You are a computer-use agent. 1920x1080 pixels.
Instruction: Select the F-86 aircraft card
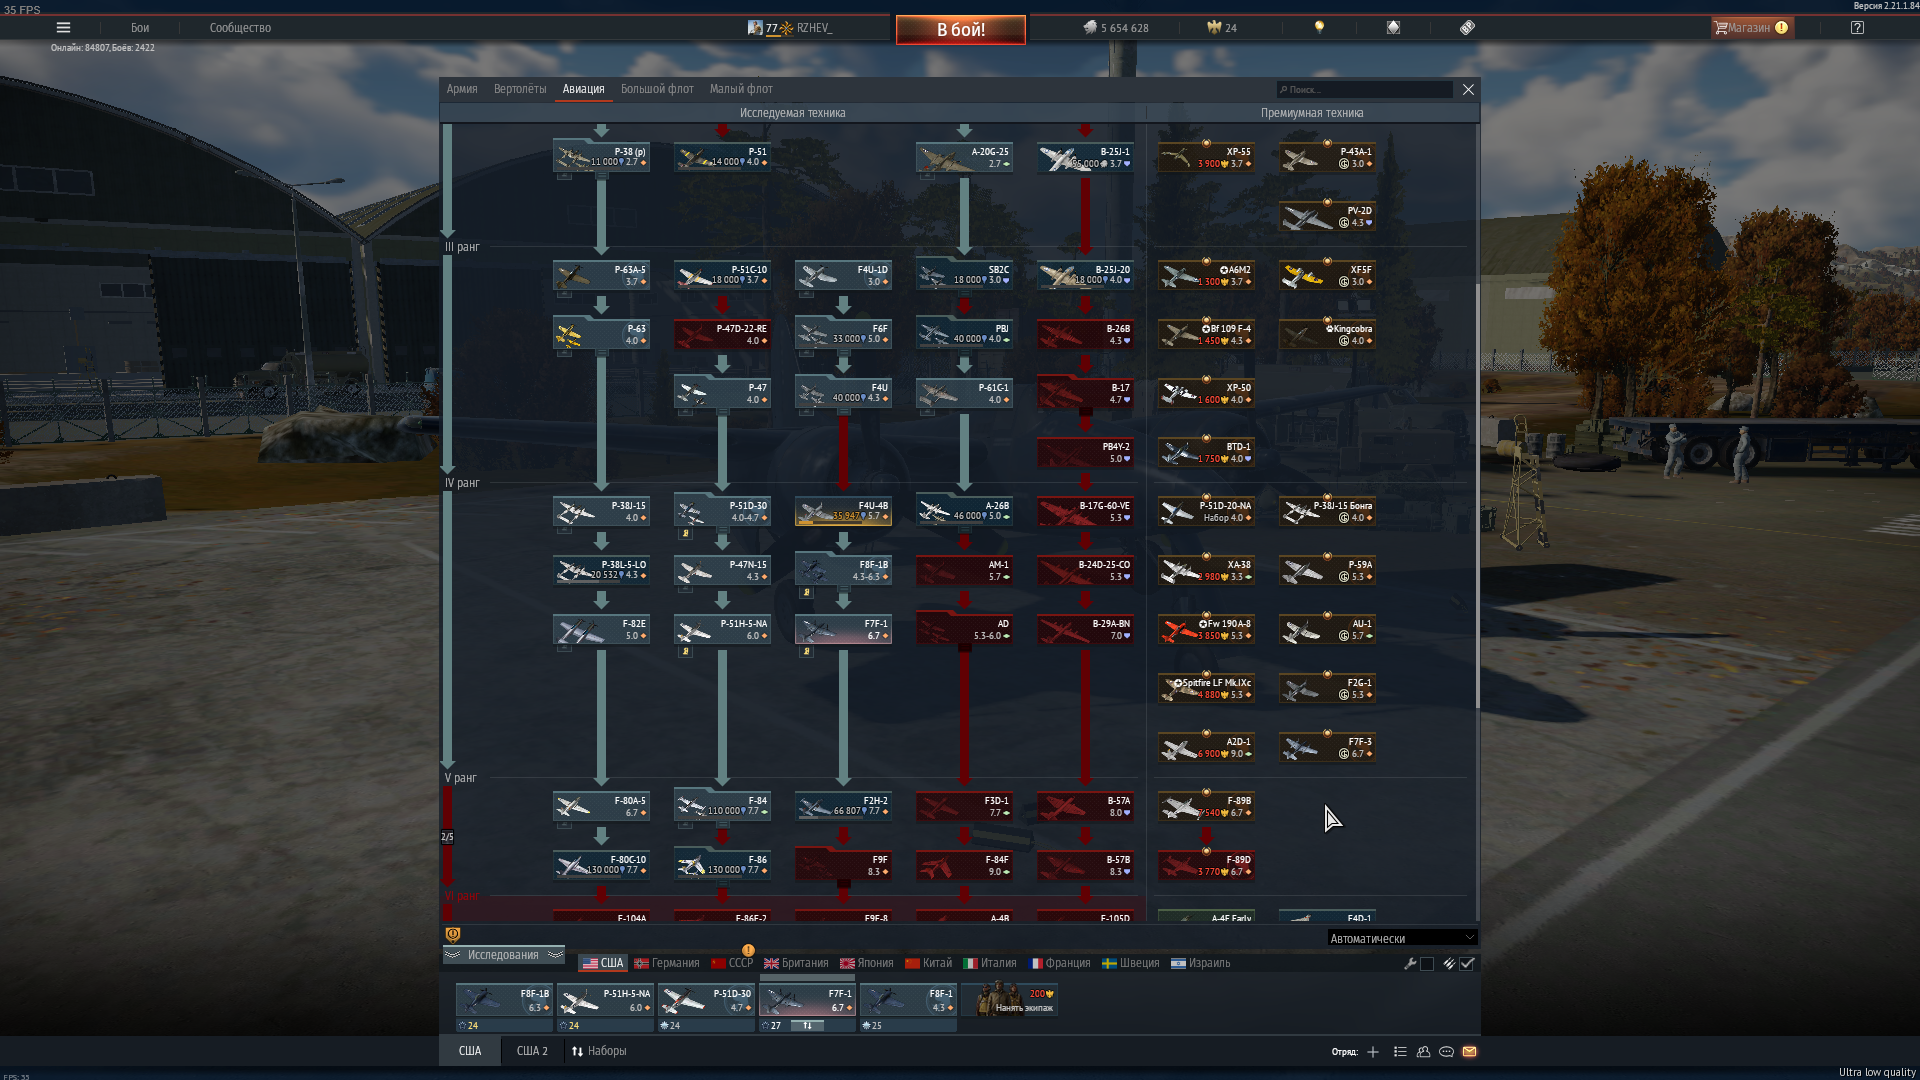coord(722,866)
